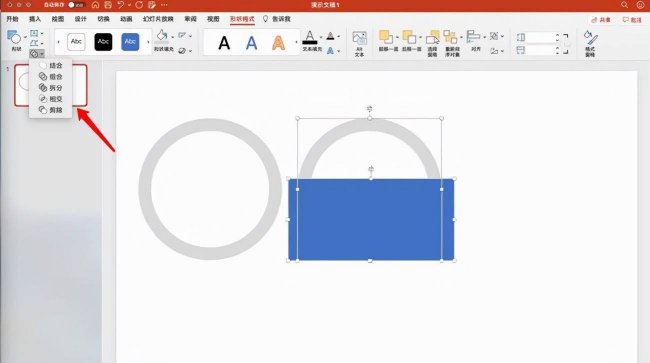Screen dimensions: 650x363
Task: Click the Send Backward icon
Action: (409, 37)
